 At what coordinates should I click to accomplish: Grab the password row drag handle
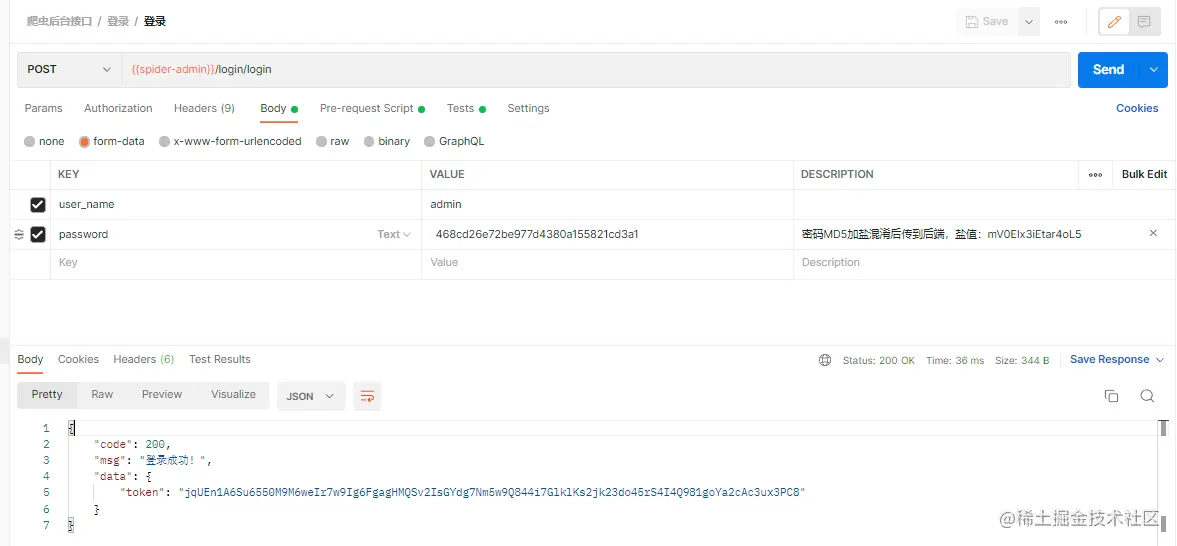(19, 234)
